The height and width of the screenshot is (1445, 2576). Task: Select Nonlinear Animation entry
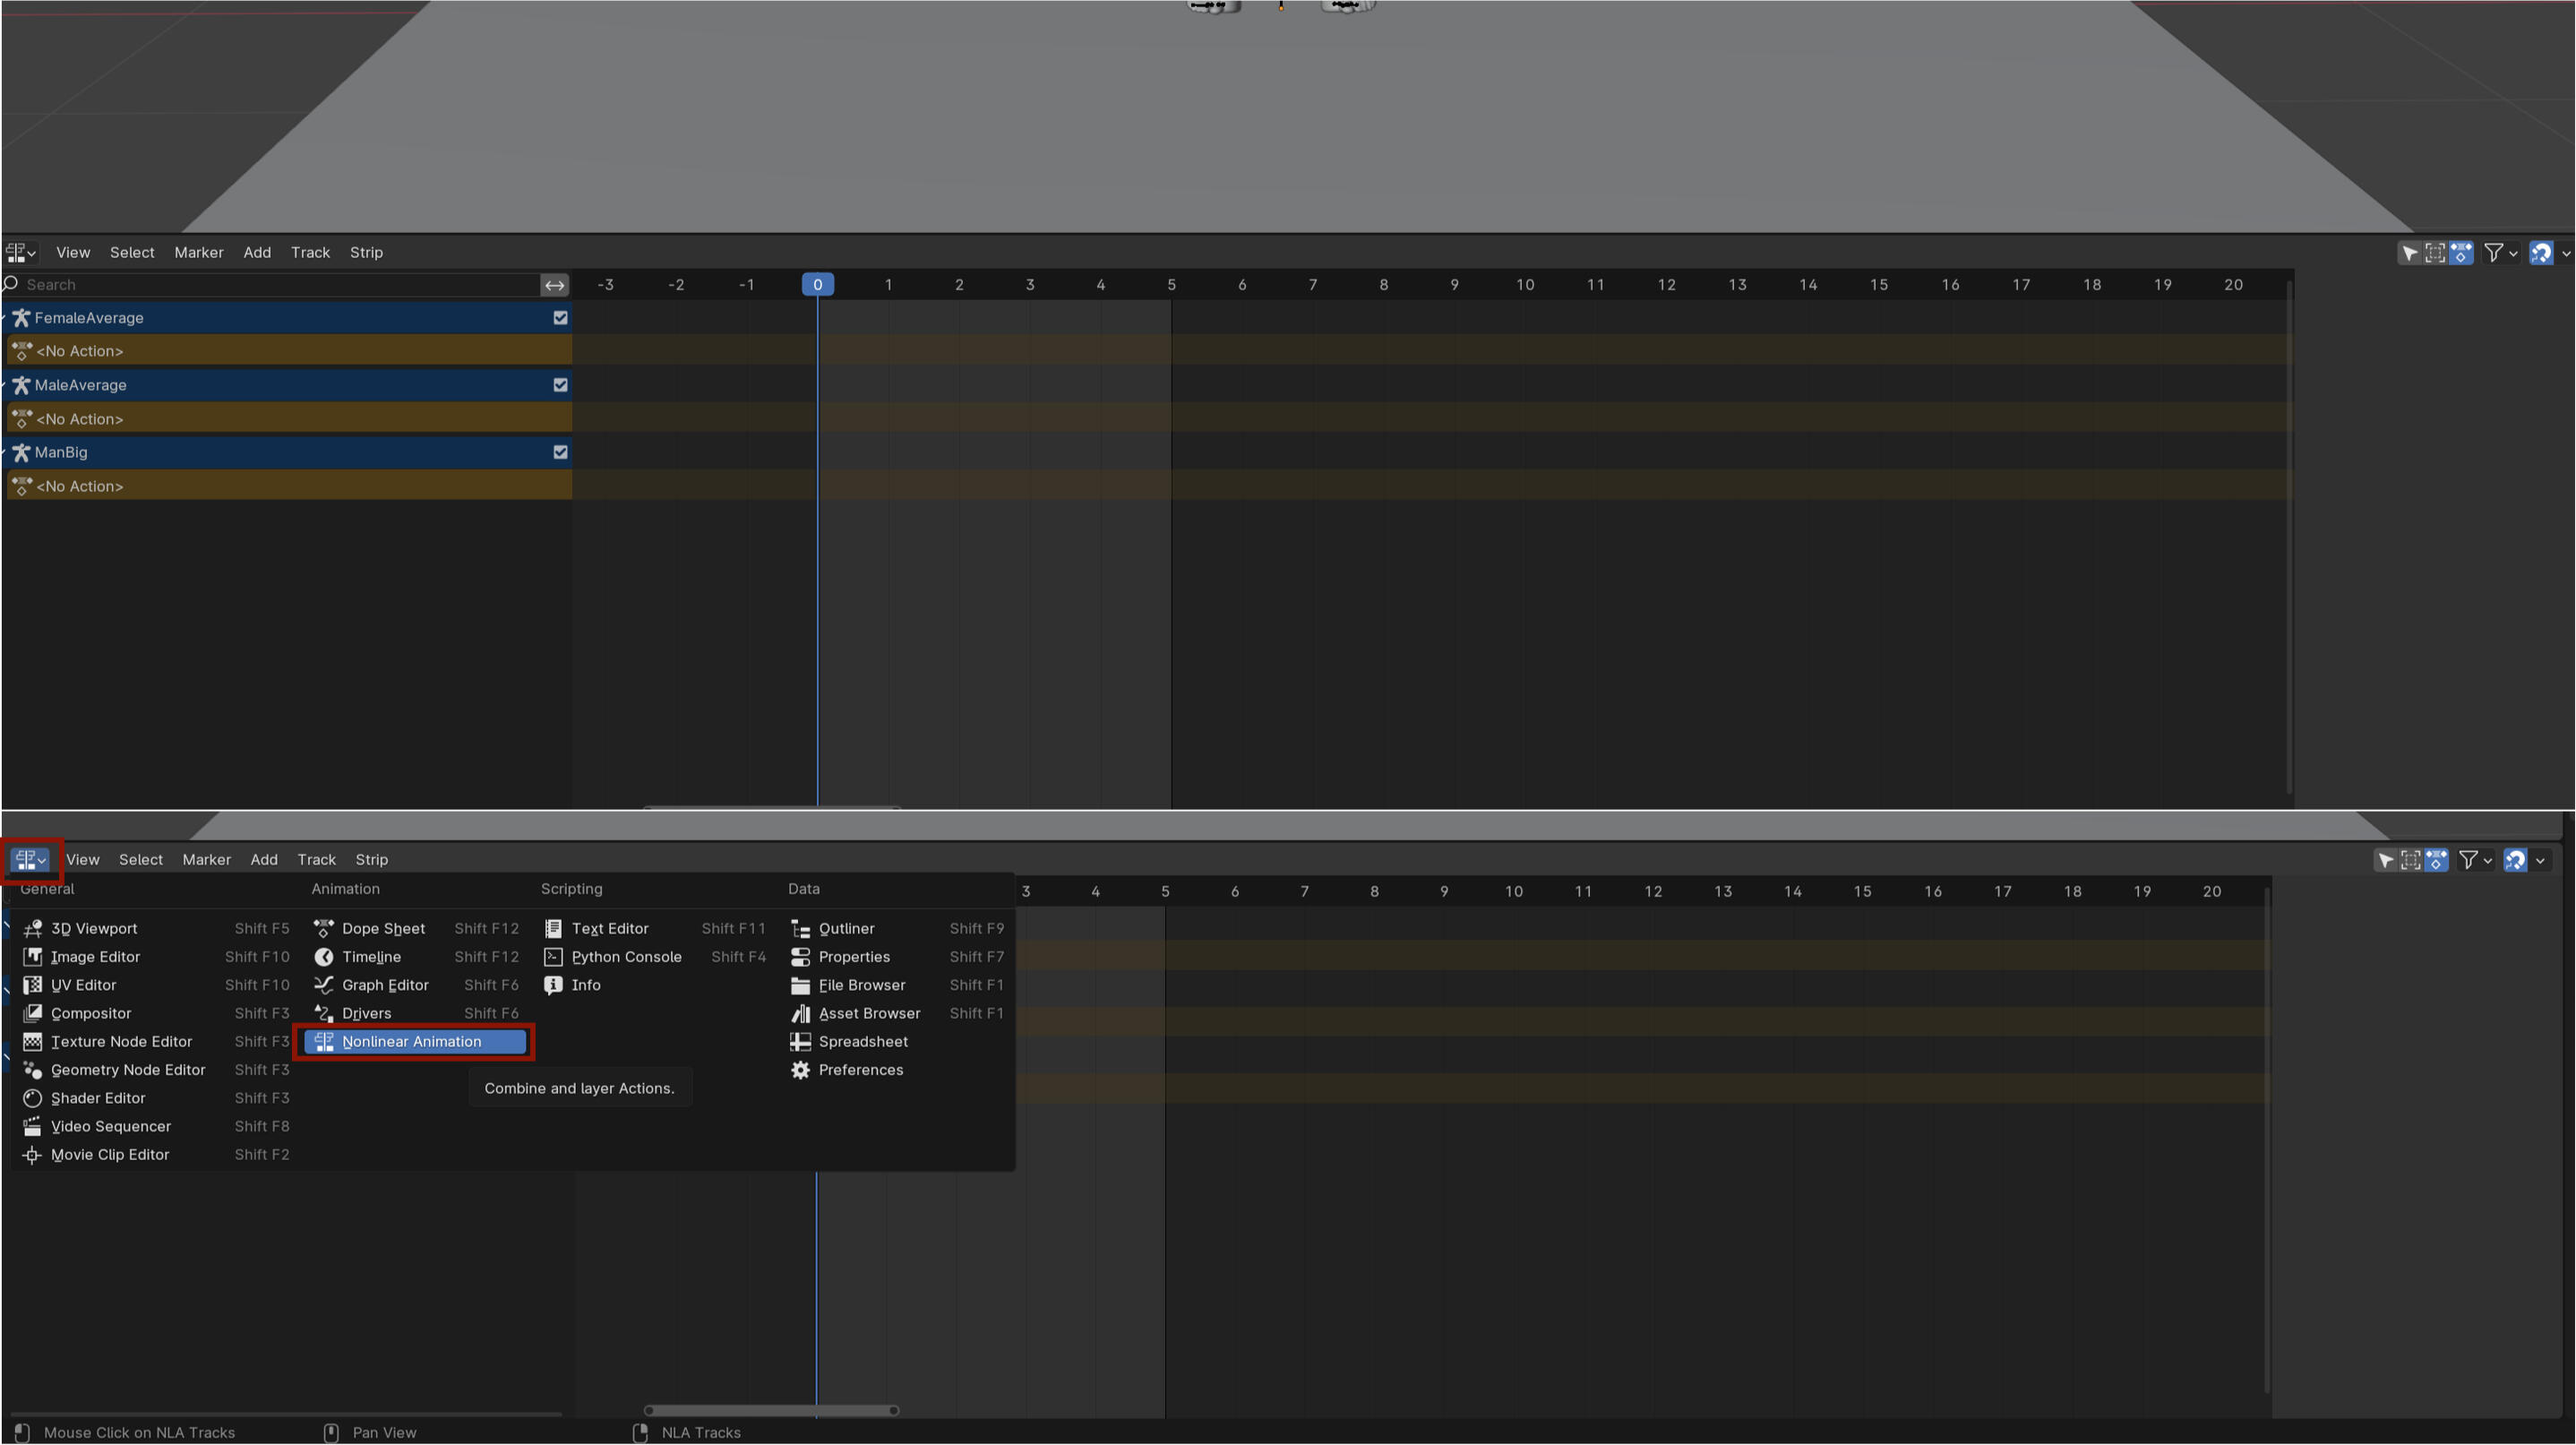pyautogui.click(x=414, y=1042)
